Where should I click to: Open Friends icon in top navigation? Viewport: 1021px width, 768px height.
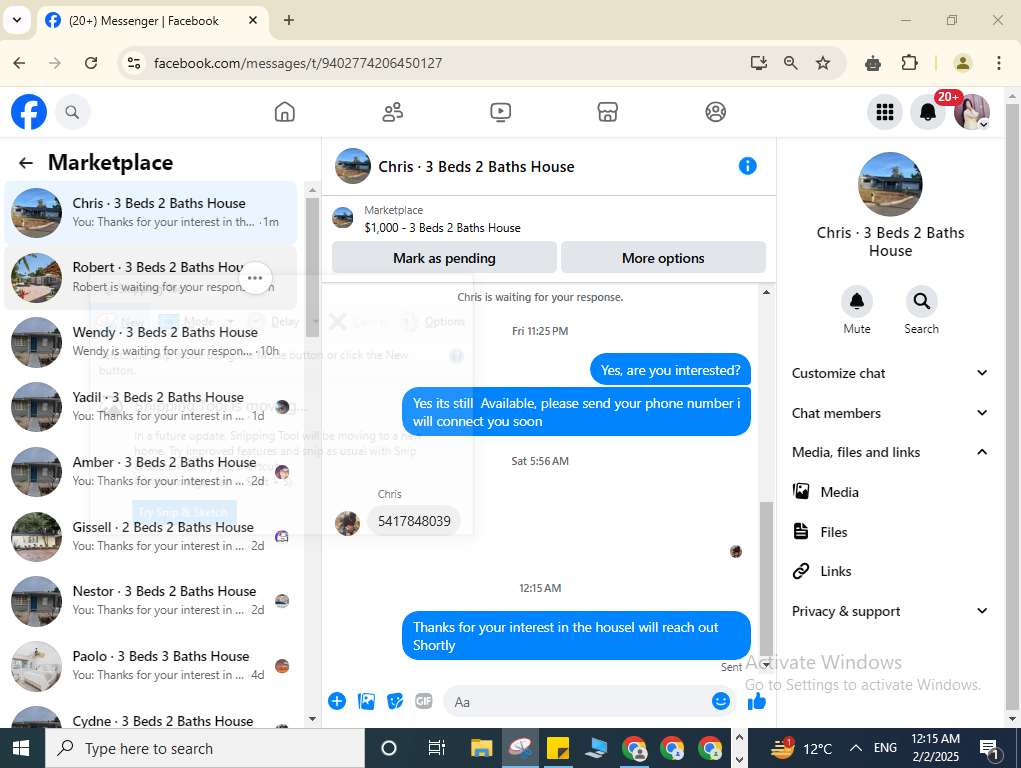[x=393, y=112]
